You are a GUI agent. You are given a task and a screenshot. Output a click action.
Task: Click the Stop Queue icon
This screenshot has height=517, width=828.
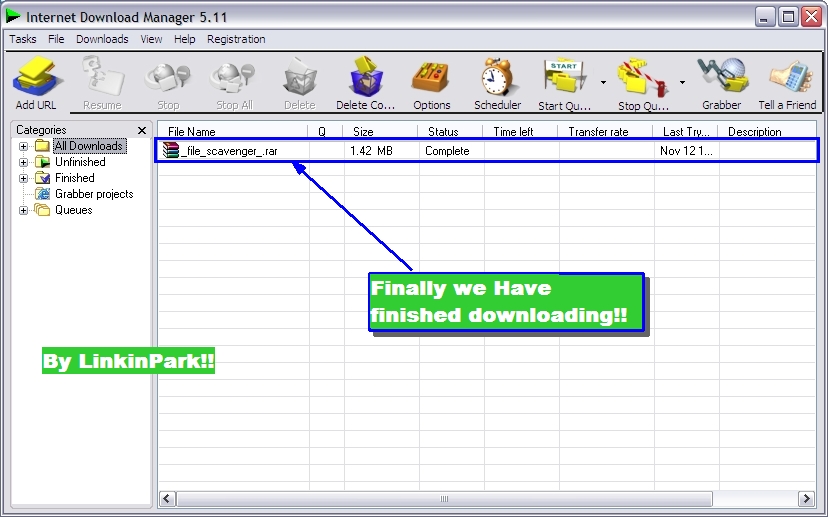642,78
